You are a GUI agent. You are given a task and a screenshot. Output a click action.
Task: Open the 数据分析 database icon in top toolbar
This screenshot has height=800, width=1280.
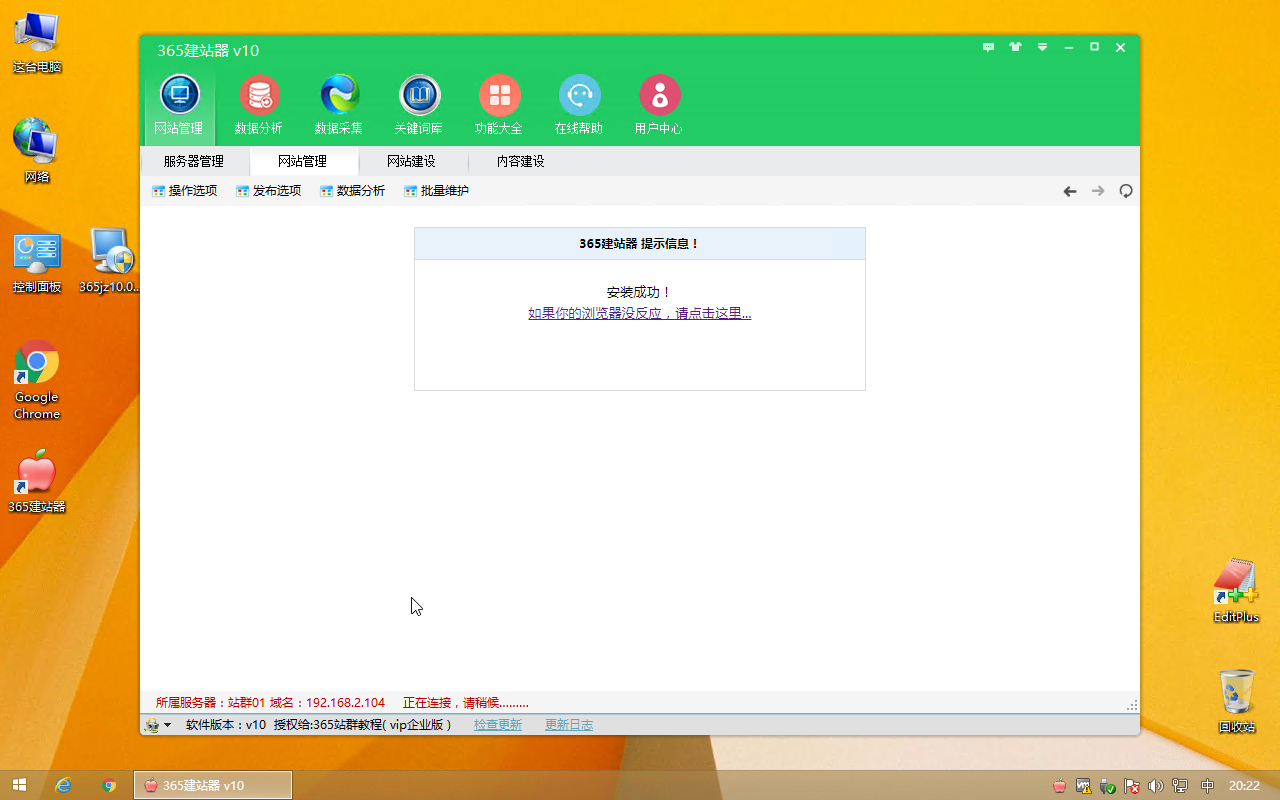click(x=259, y=105)
